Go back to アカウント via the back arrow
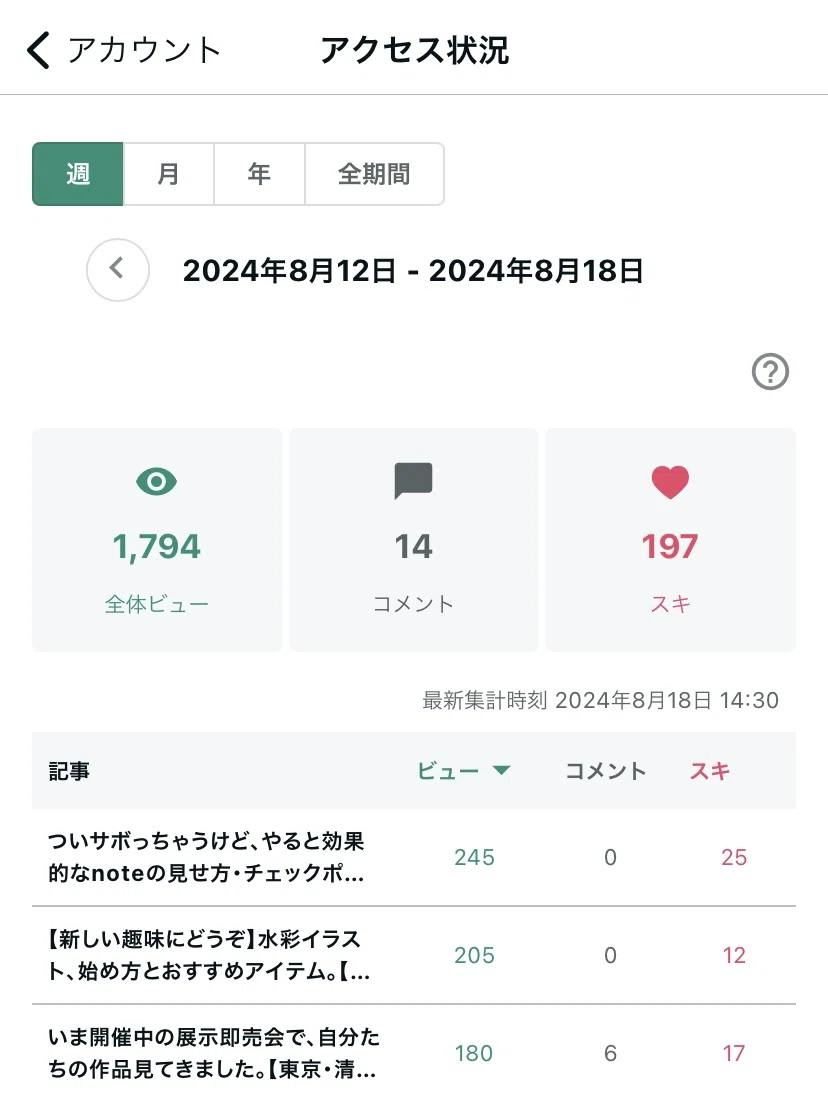828x1098 pixels. point(39,50)
